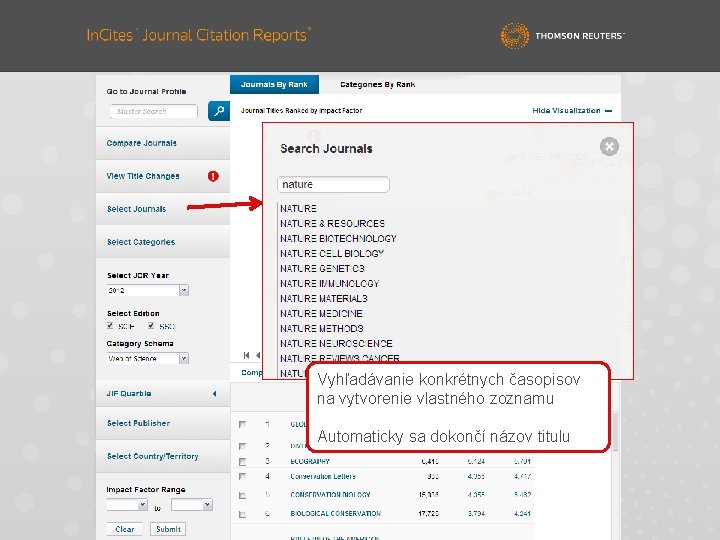Click the first page navigation arrow
The height and width of the screenshot is (540, 720).
247,355
